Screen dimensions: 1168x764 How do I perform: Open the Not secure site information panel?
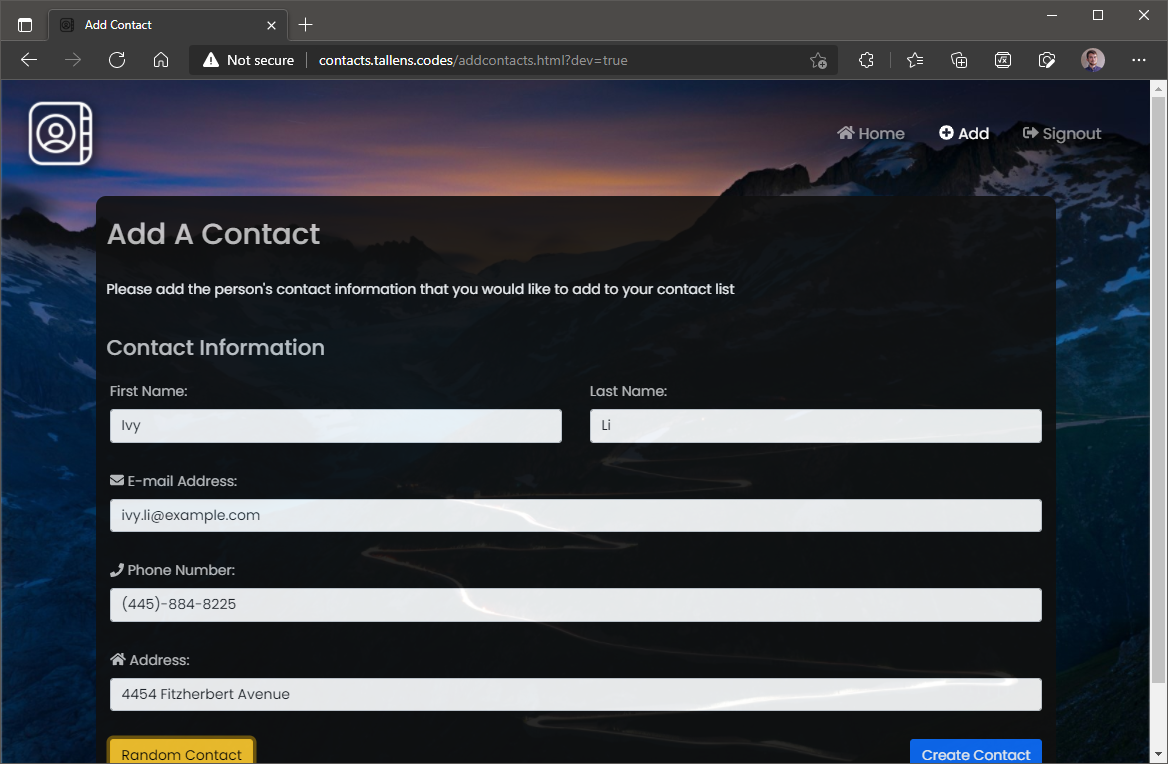[x=247, y=60]
